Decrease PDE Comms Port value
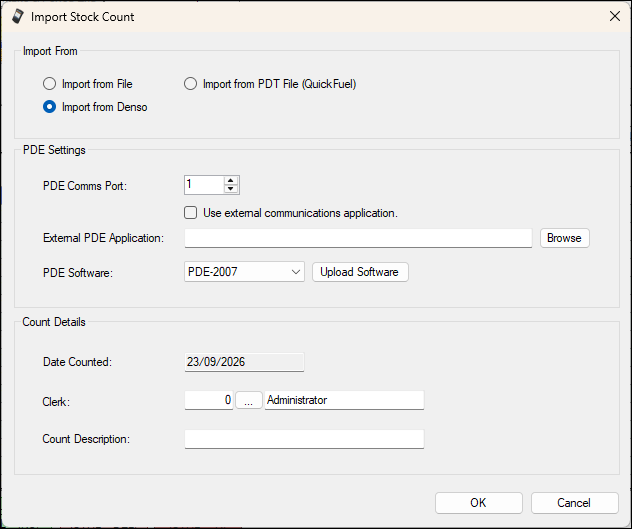The width and height of the screenshot is (632, 529). click(231, 189)
